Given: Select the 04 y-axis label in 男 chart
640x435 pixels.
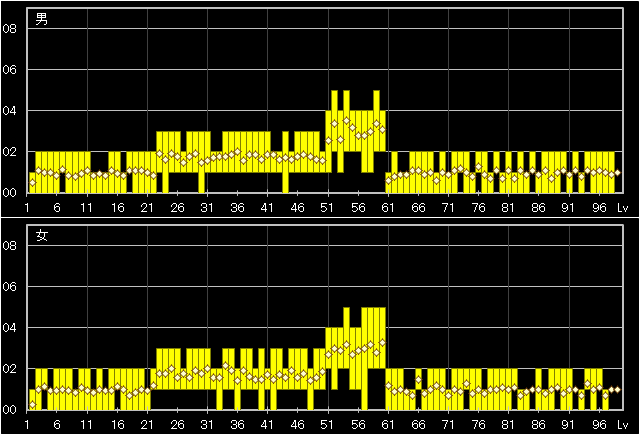Looking at the screenshot, I should (9, 111).
